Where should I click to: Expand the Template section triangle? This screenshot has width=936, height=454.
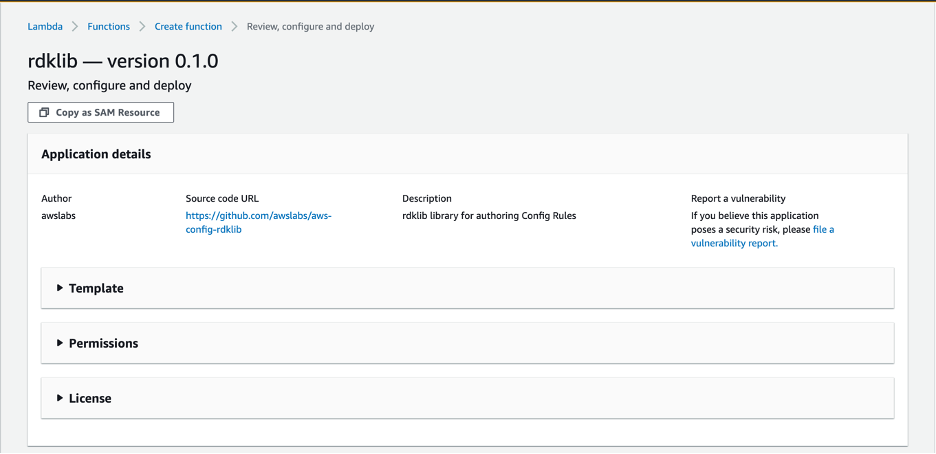60,288
